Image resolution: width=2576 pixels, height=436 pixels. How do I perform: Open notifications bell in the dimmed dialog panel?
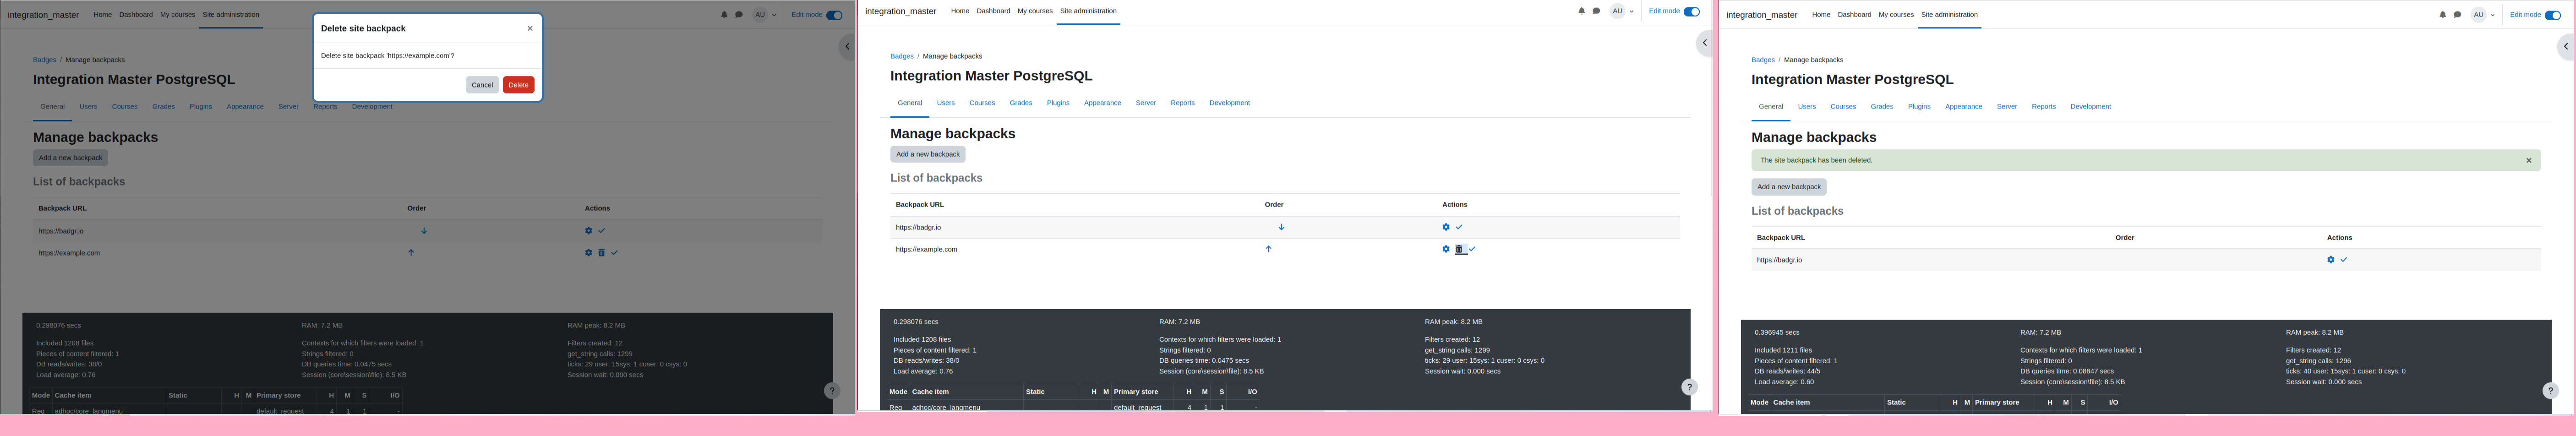click(x=724, y=15)
